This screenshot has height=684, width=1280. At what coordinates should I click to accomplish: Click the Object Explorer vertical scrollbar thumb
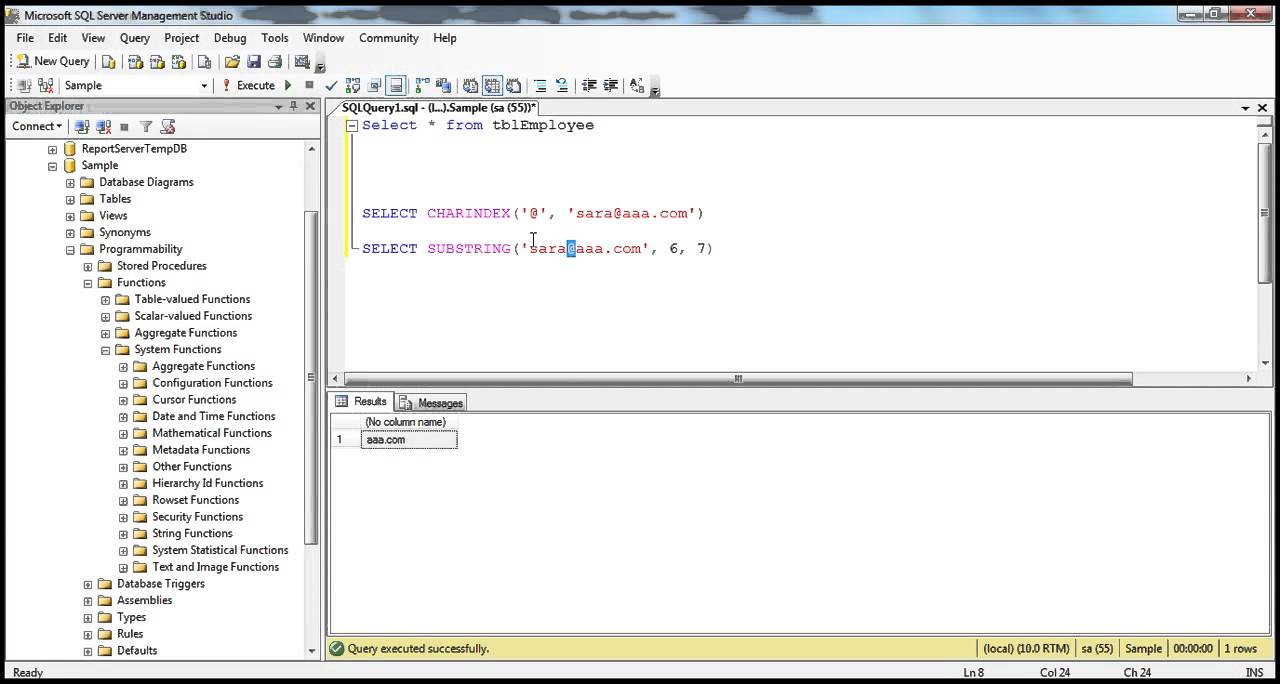(312, 378)
